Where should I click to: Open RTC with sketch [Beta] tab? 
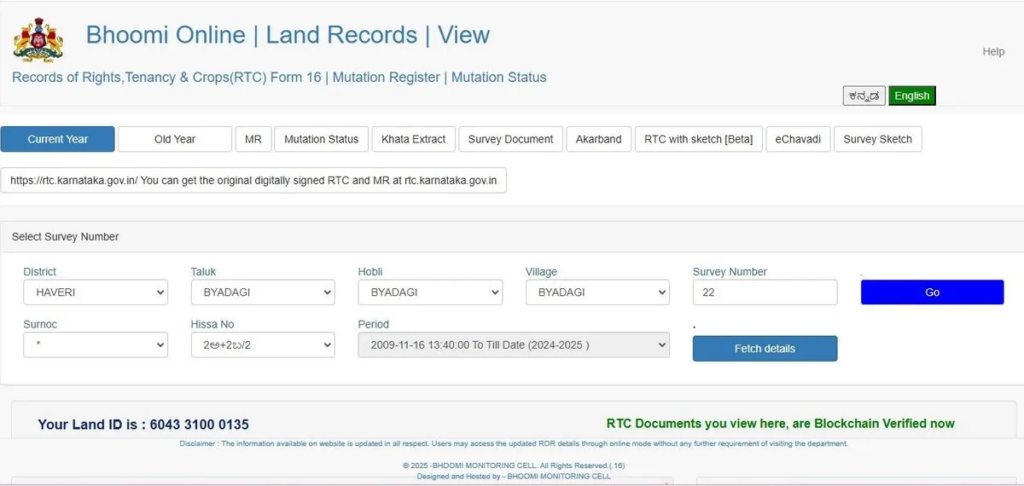click(698, 139)
